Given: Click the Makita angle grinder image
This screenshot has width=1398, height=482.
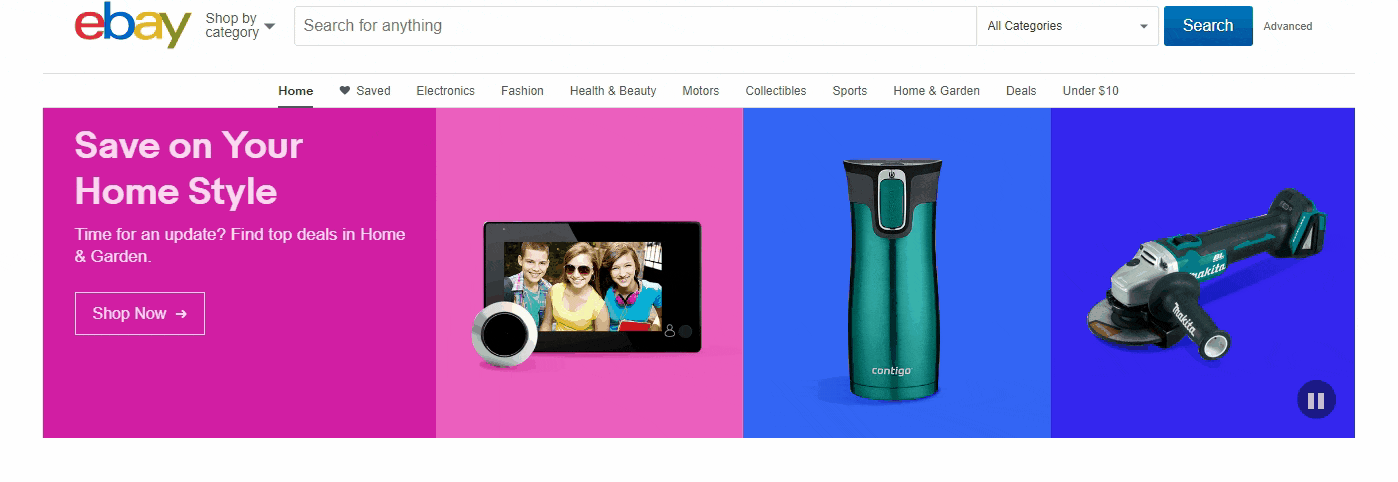Looking at the screenshot, I should pyautogui.click(x=1207, y=275).
